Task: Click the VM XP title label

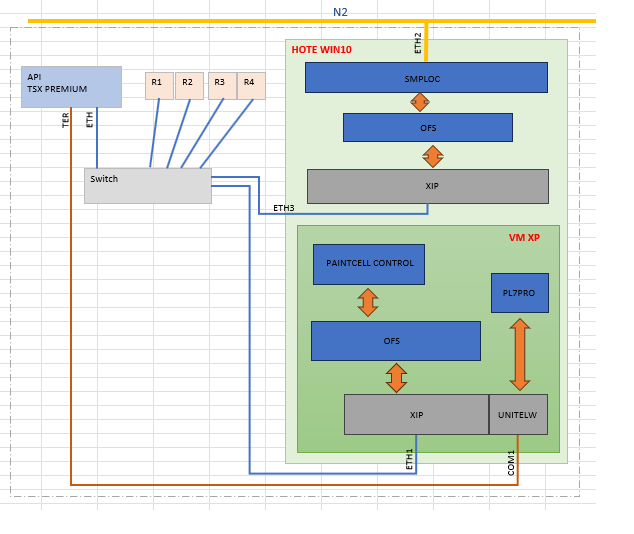Action: pos(524,237)
